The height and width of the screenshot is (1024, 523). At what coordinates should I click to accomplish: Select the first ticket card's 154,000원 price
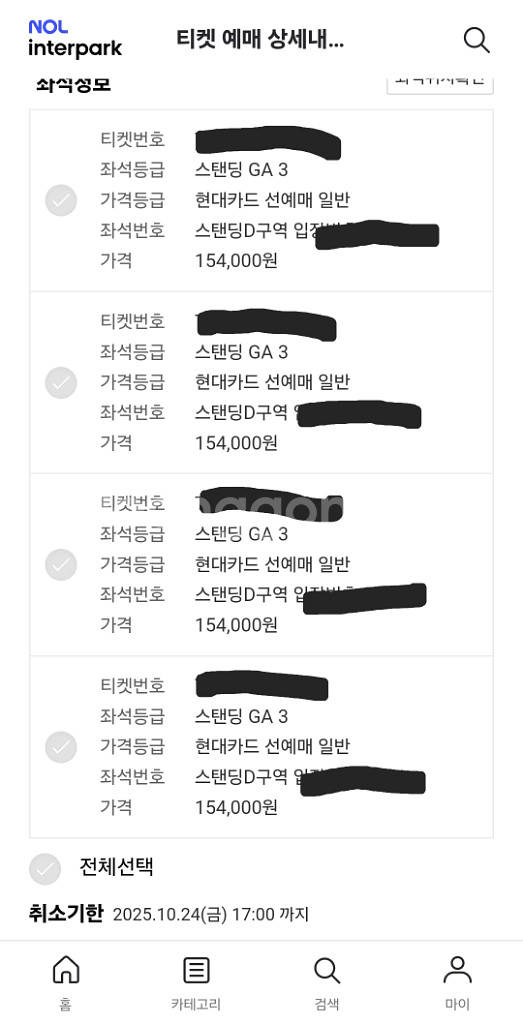coord(236,261)
